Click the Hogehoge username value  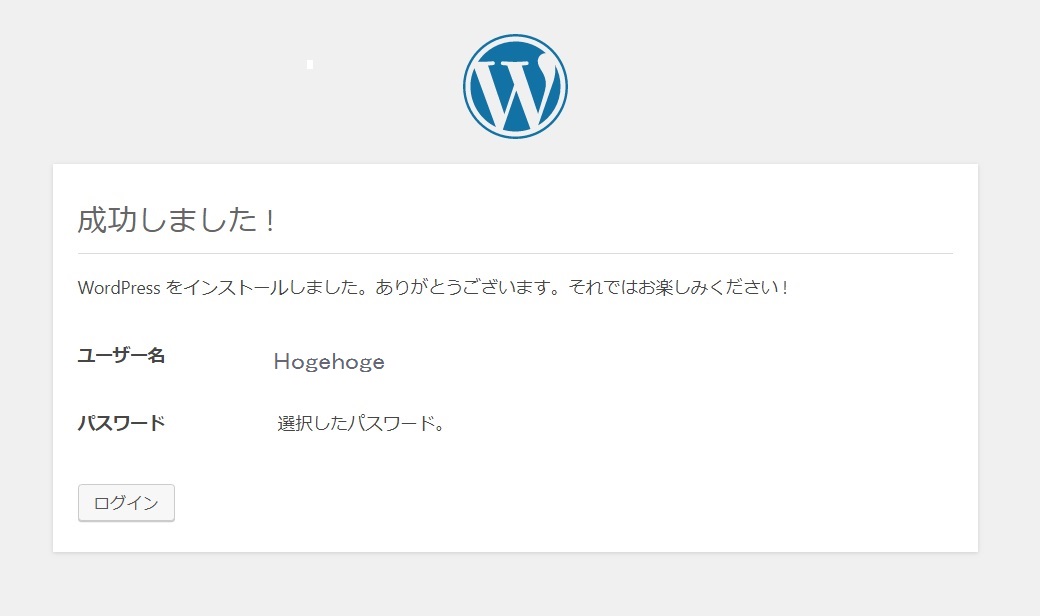tap(329, 362)
